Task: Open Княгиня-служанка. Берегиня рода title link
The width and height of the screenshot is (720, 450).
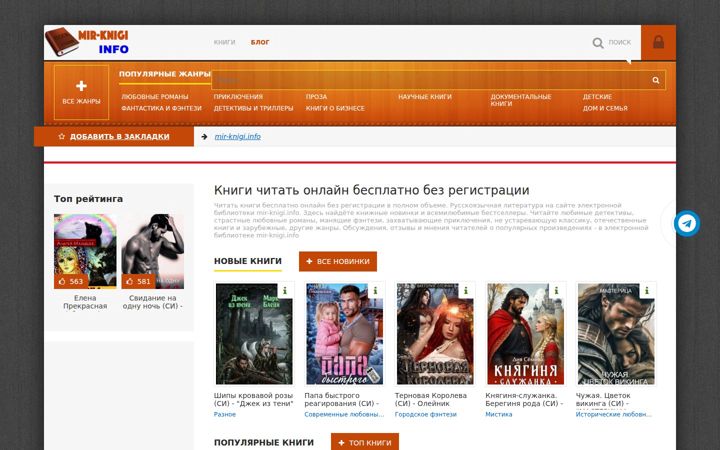Action: click(524, 399)
